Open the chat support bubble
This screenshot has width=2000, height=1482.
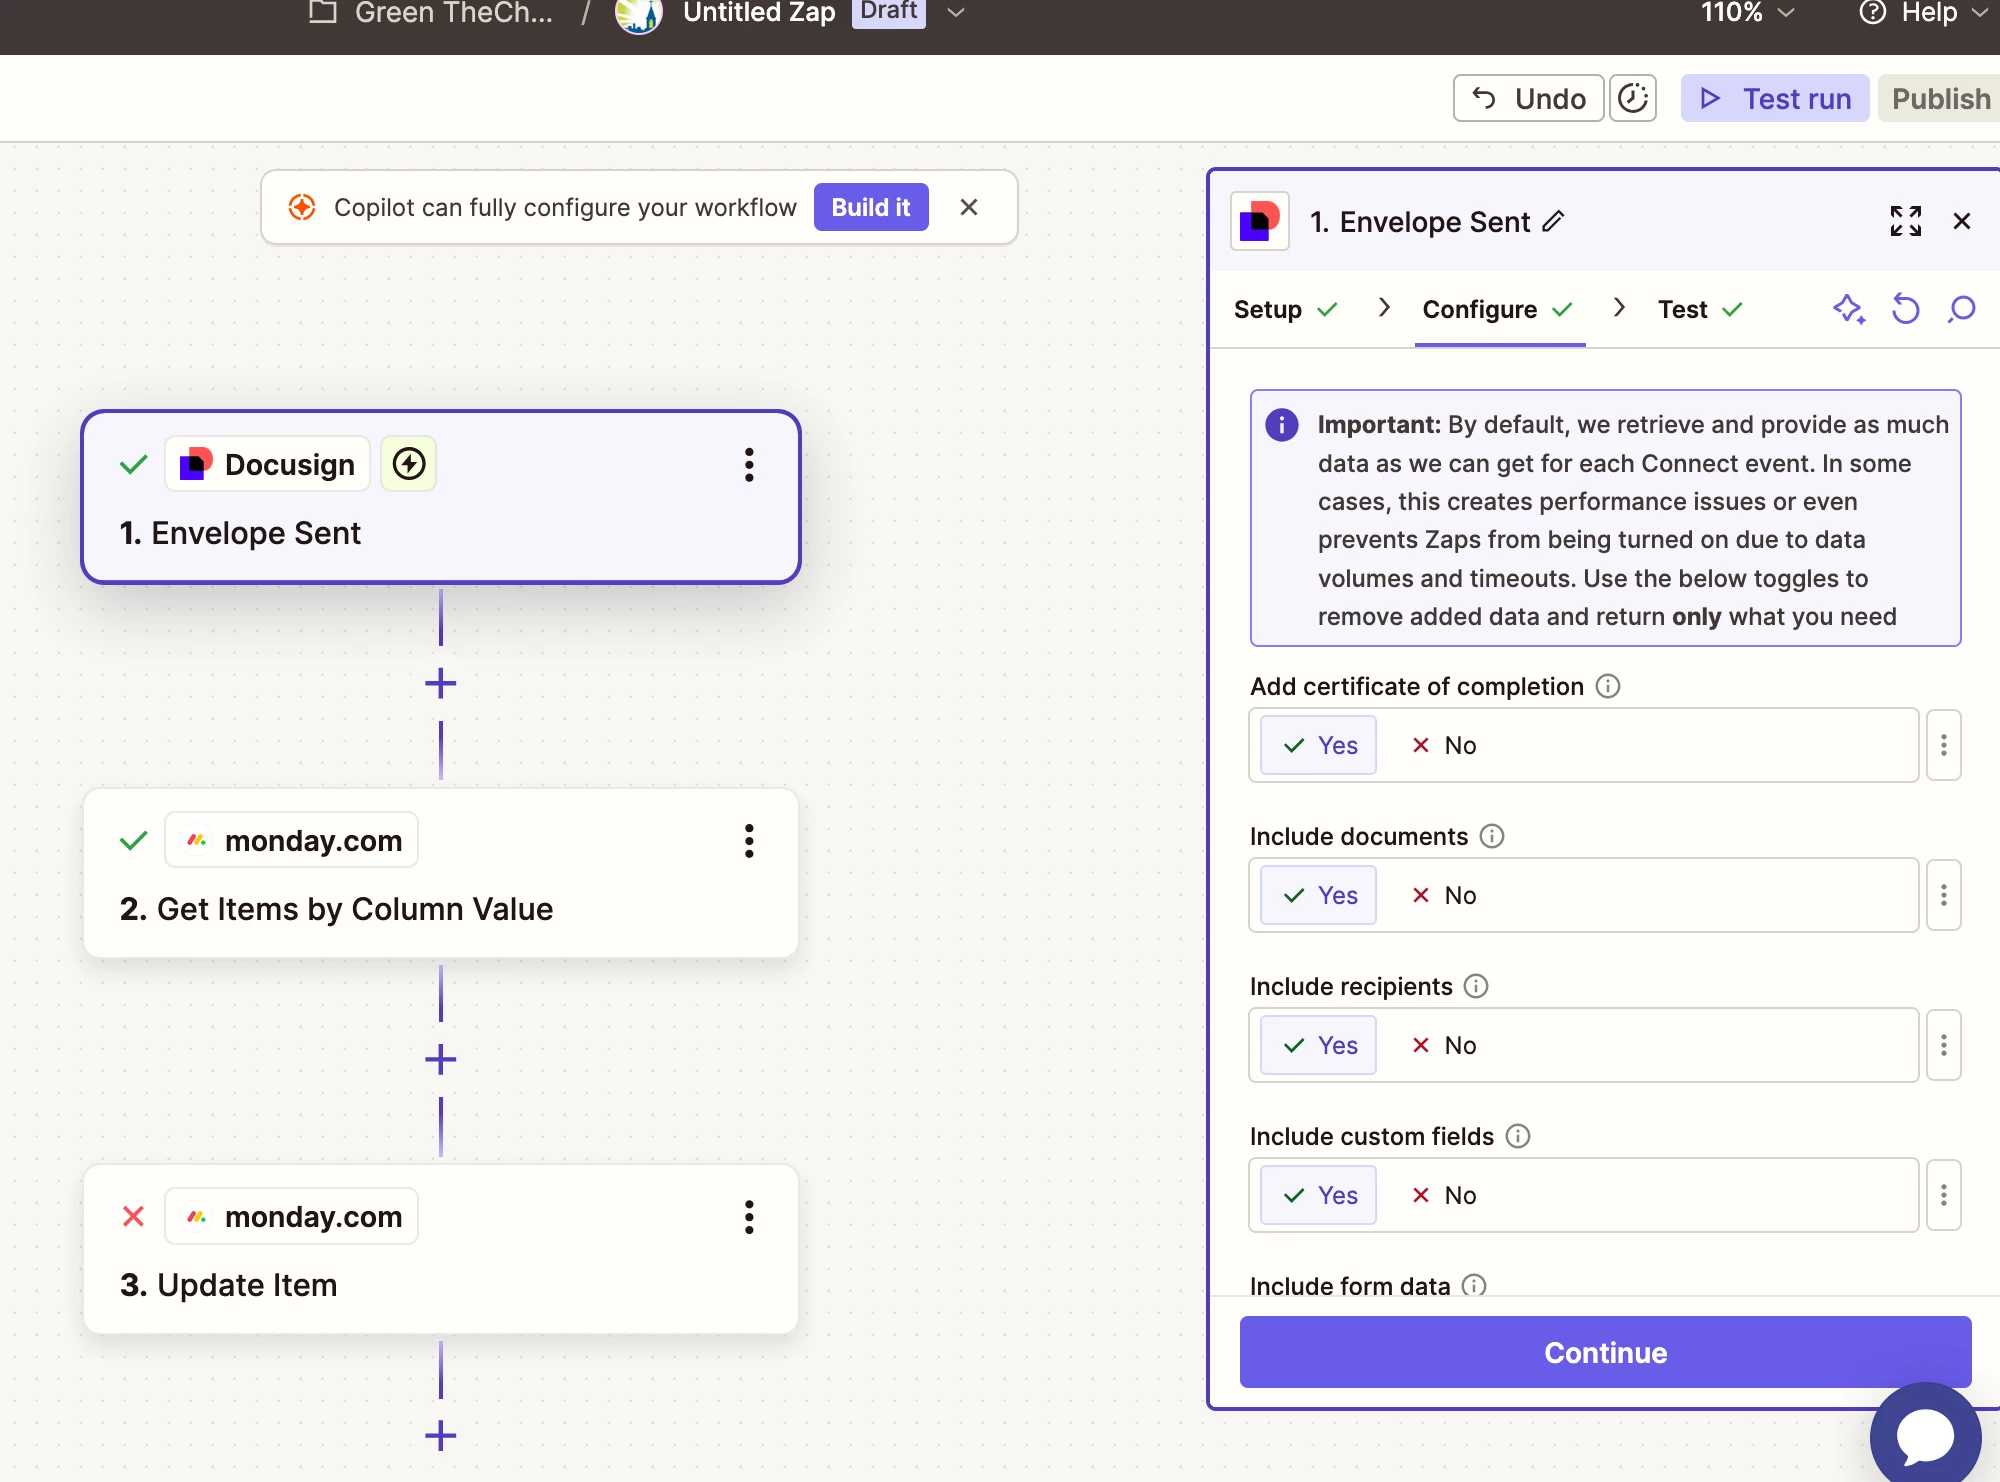click(1925, 1436)
